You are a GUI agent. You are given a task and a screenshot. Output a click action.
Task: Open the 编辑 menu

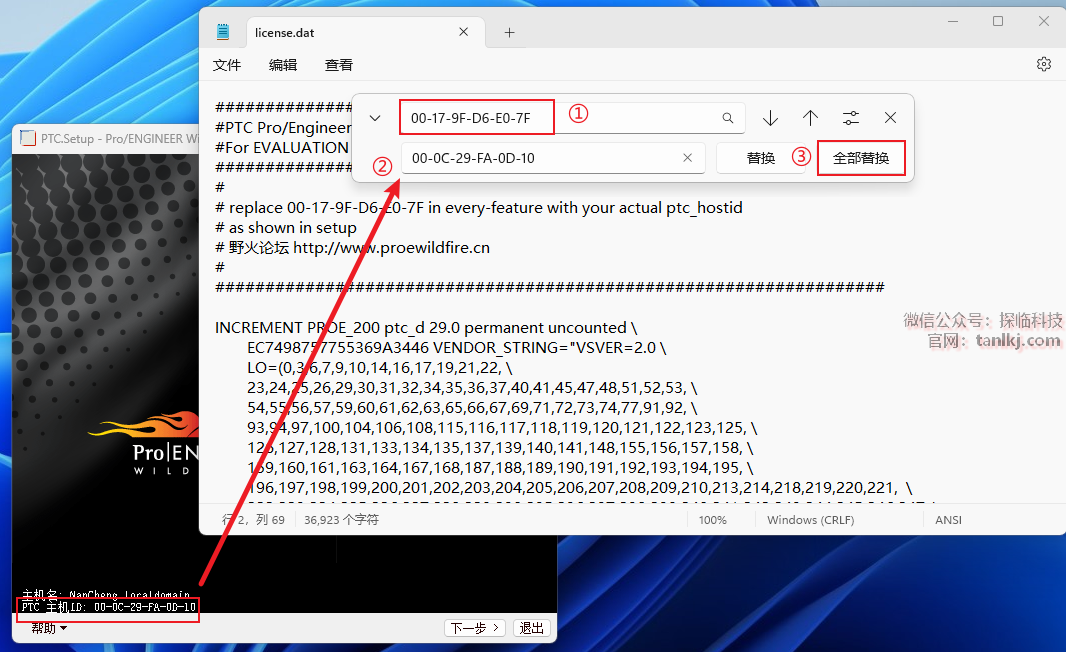pos(283,65)
